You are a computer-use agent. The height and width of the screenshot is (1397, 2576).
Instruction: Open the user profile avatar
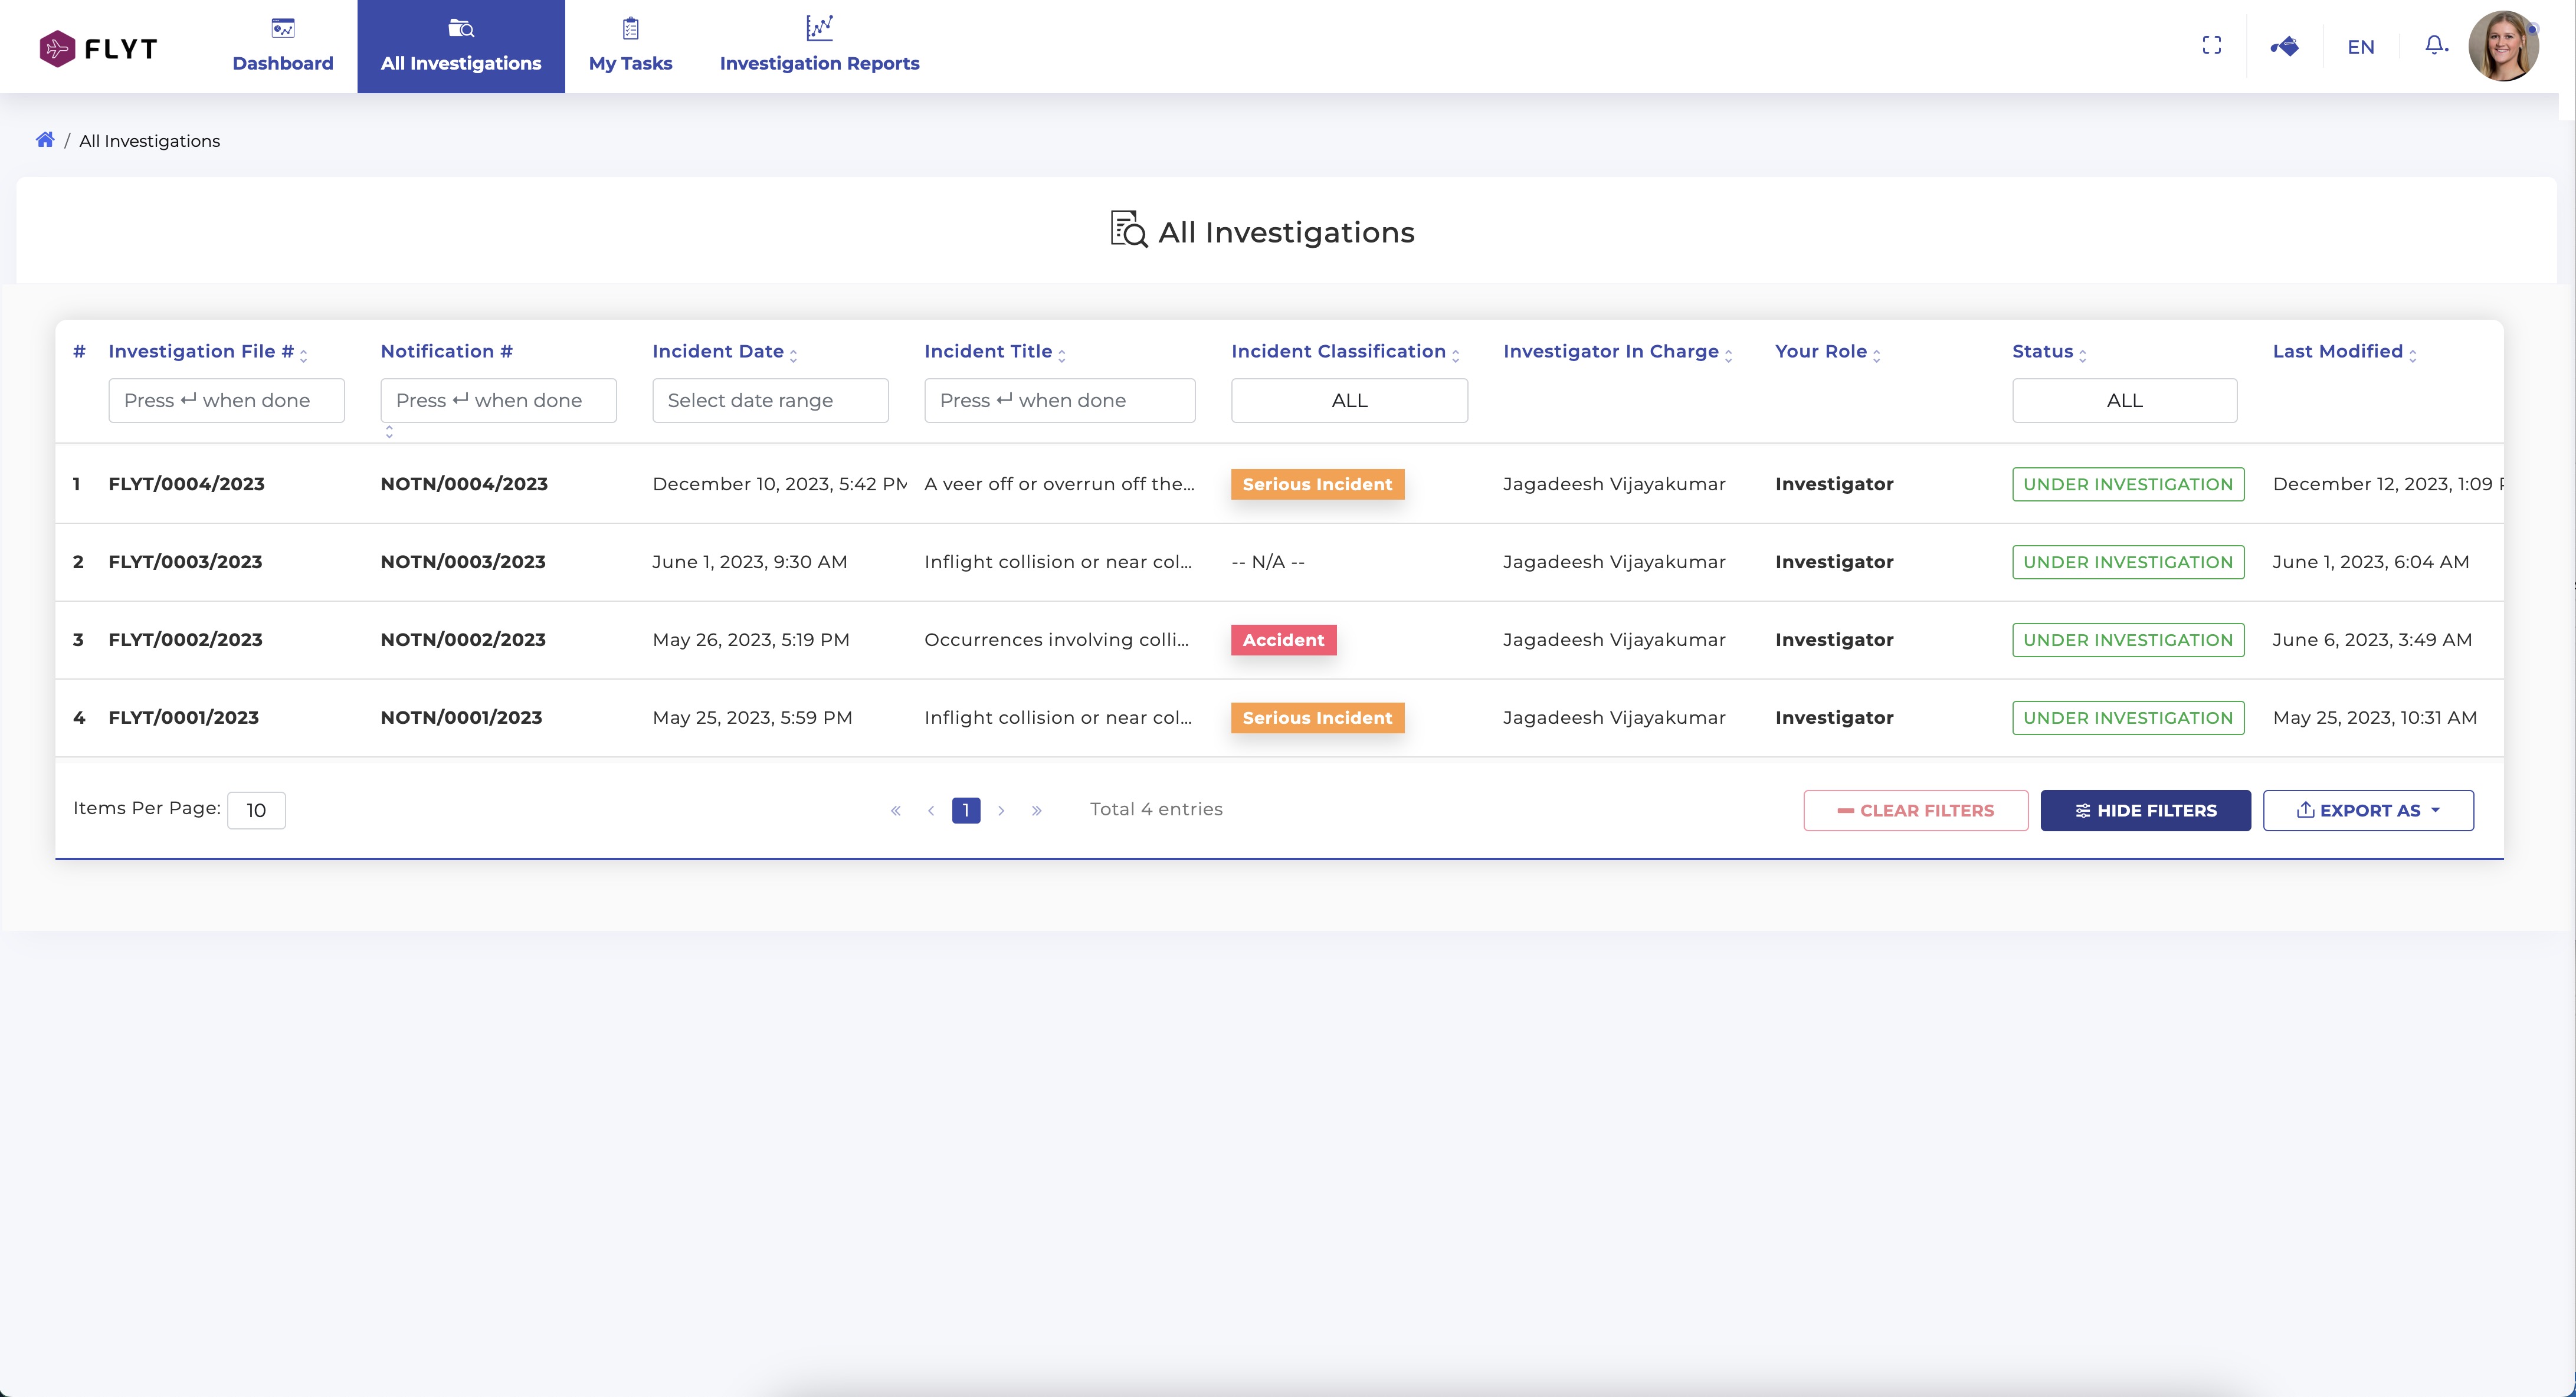pos(2503,46)
